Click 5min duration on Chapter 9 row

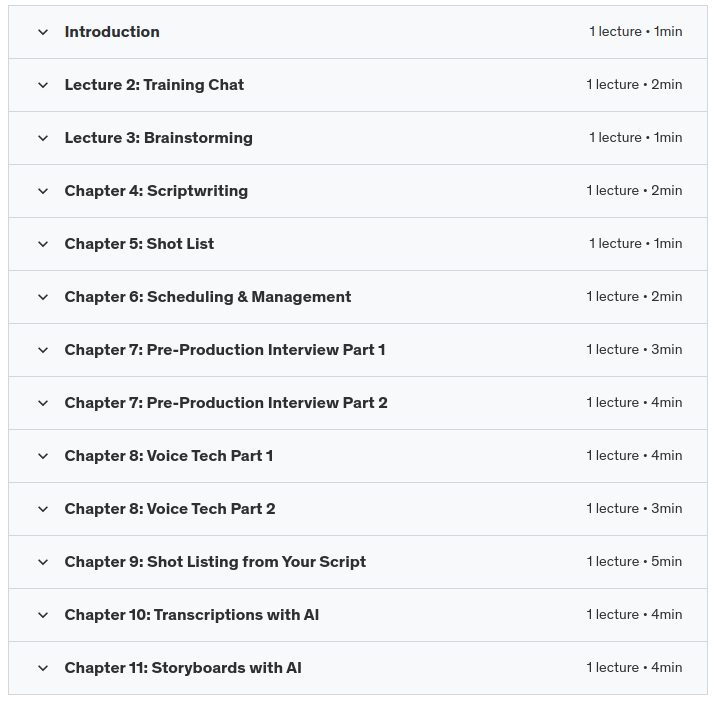pos(666,562)
